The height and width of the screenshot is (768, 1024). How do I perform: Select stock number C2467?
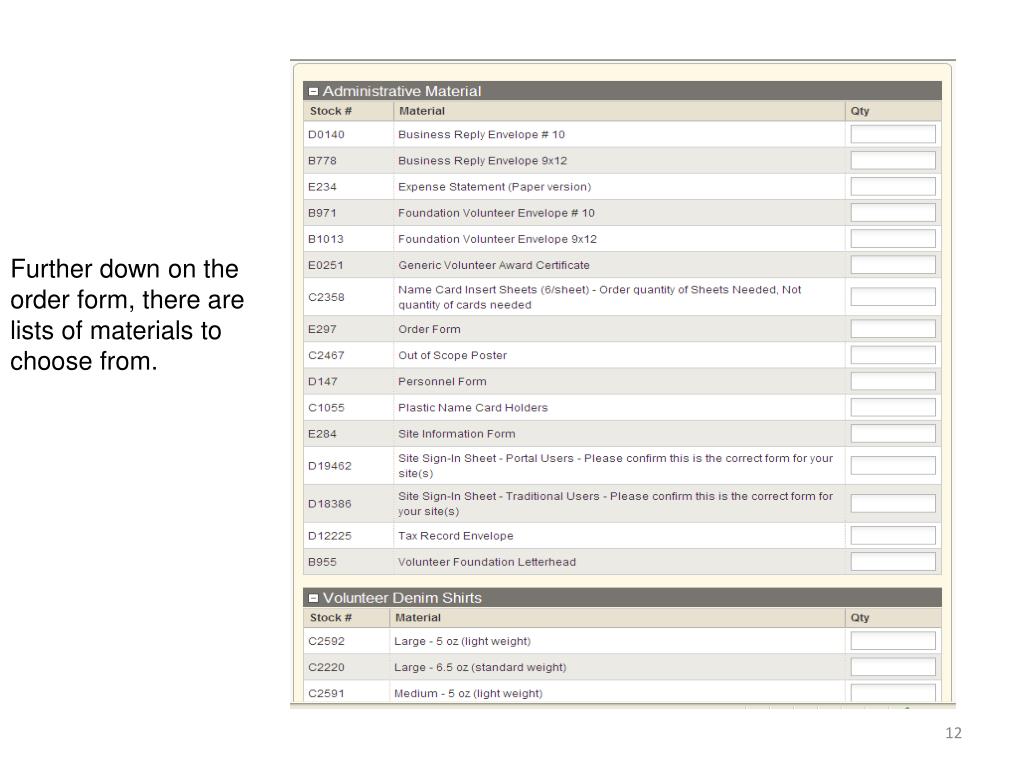(326, 355)
